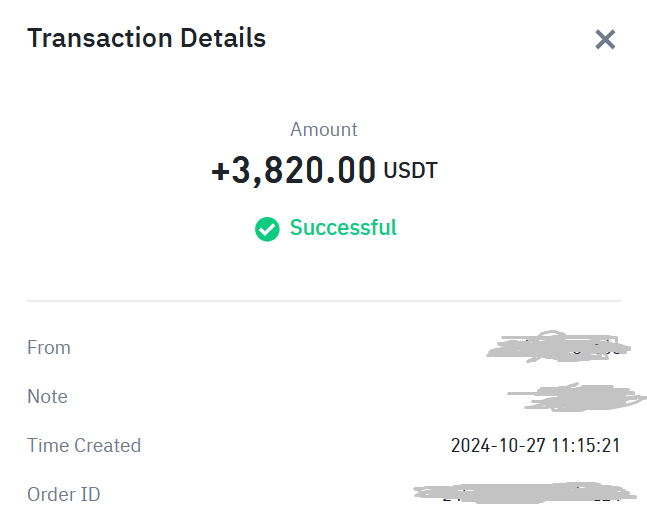Click the plus sign before 3,820.00
Screen dimensions: 647x532
220,171
